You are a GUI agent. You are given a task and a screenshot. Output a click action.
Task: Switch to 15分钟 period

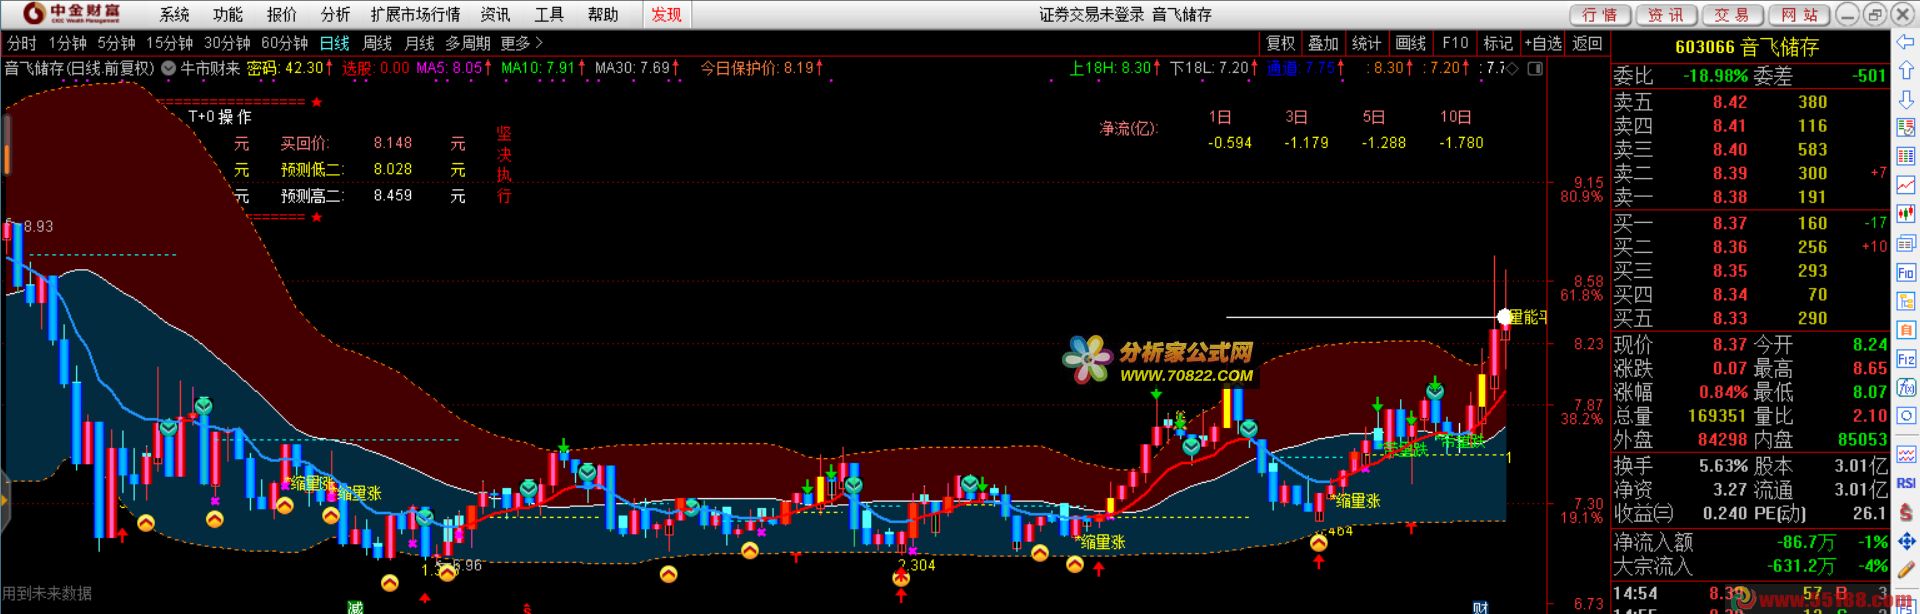169,43
